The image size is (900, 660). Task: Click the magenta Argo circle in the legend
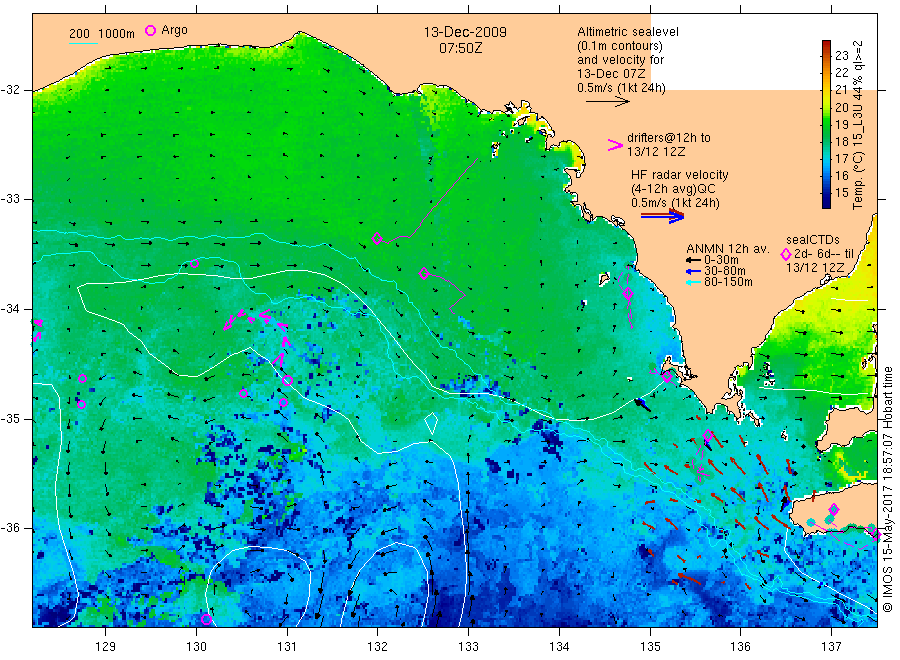(150, 31)
